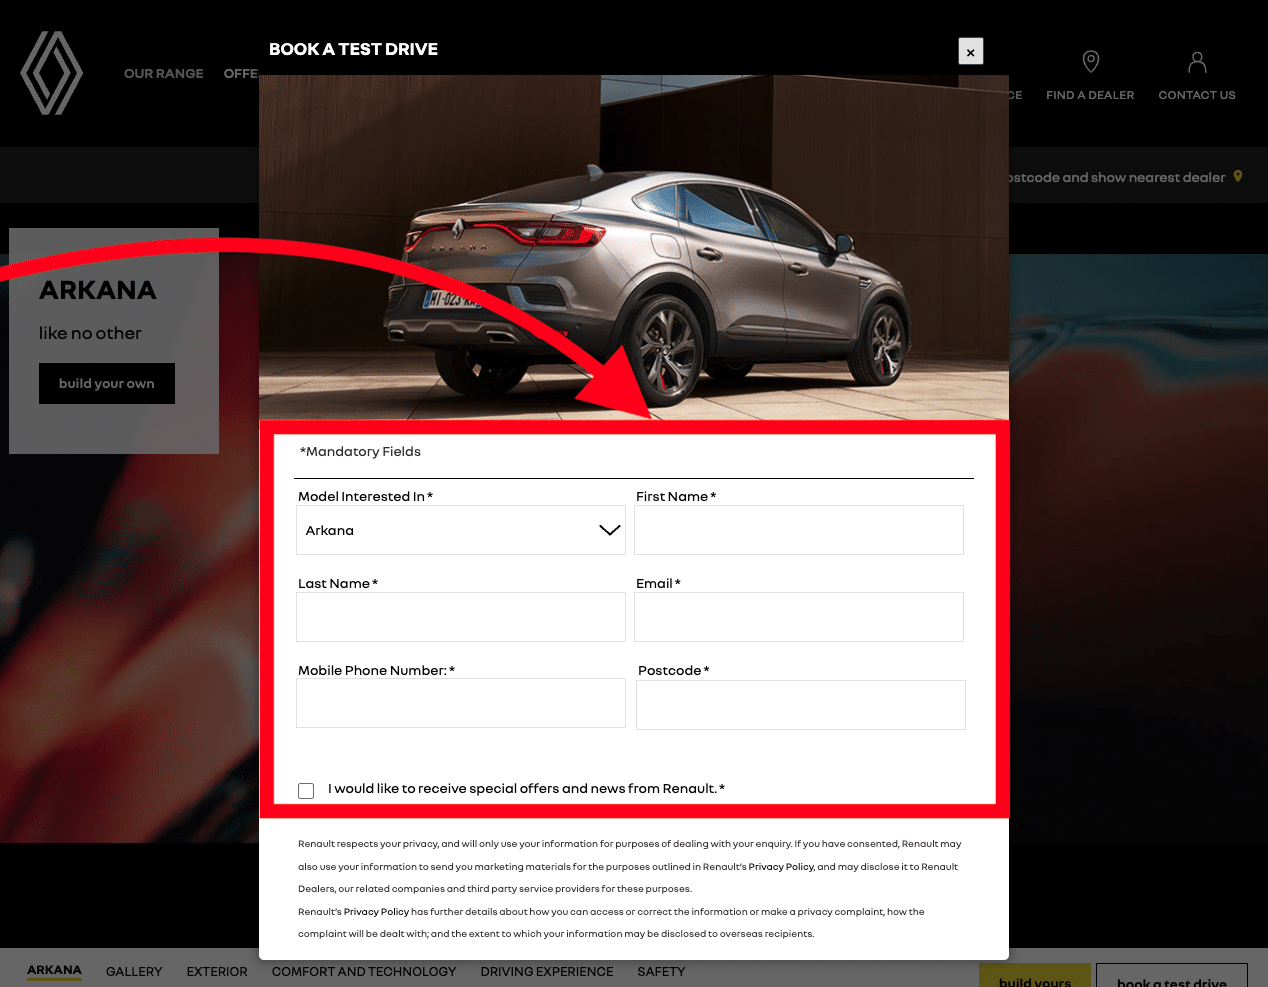
Task: Click the "BOOK A TEST DRIVE" dialog title
Action: (353, 49)
